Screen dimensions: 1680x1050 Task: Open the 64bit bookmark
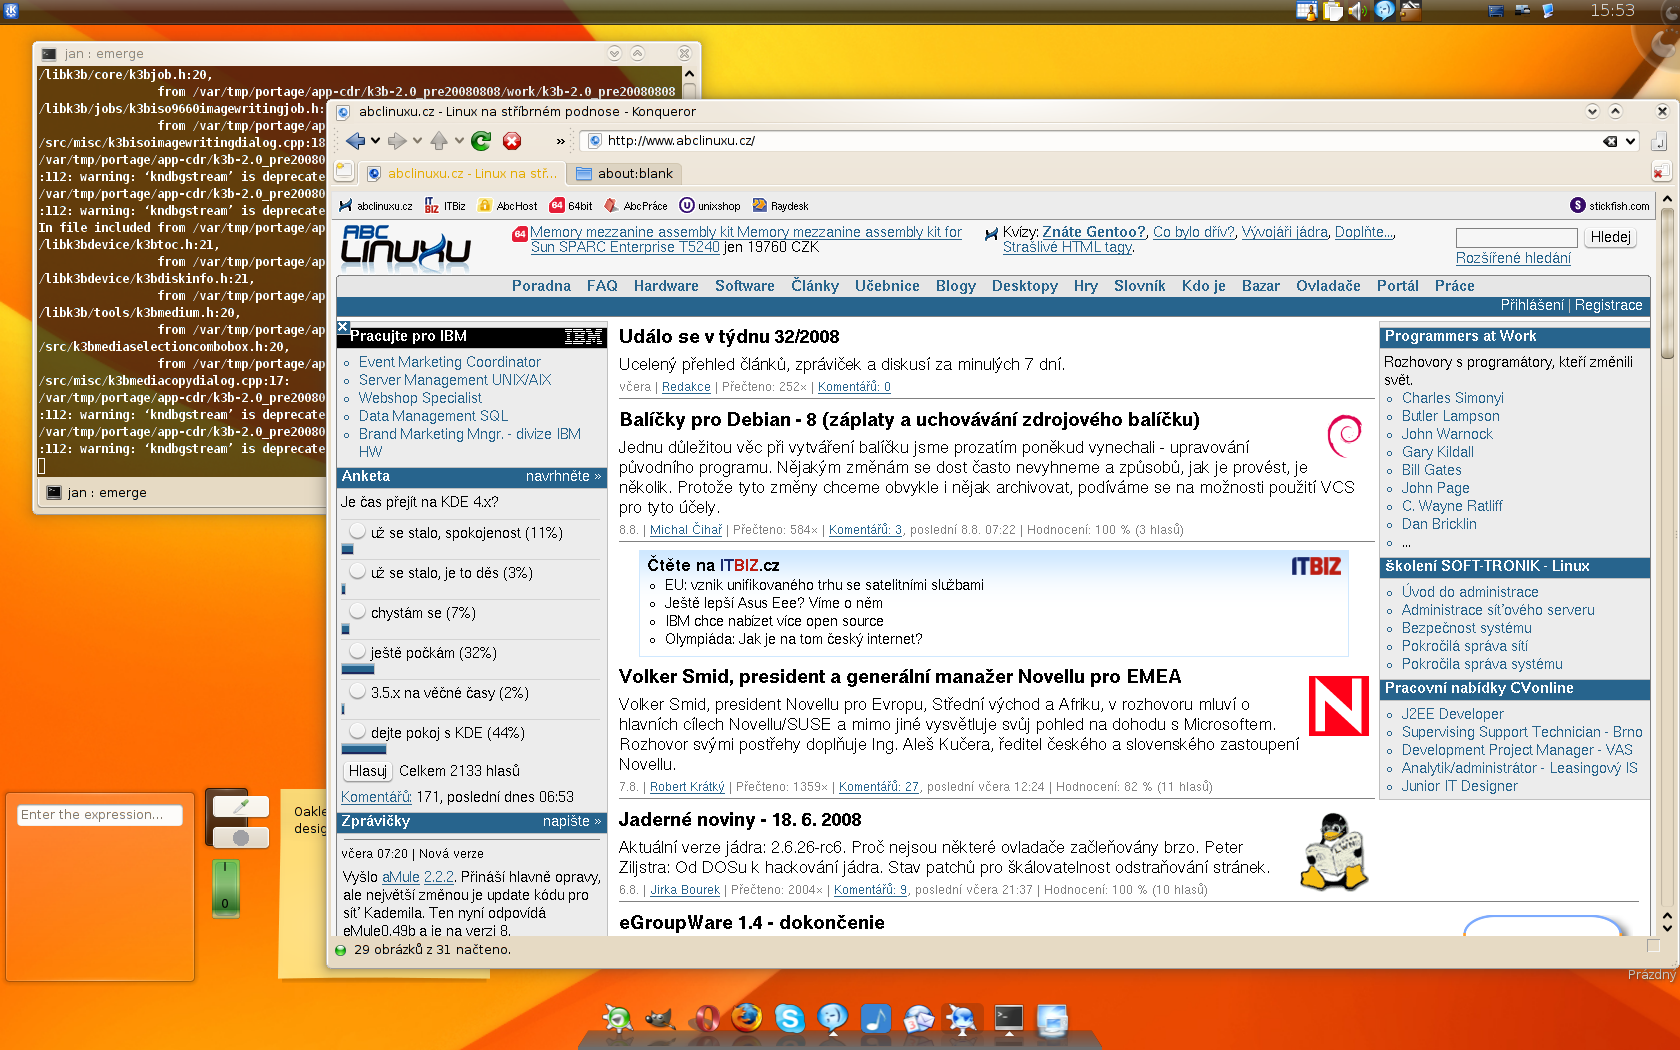click(x=570, y=206)
